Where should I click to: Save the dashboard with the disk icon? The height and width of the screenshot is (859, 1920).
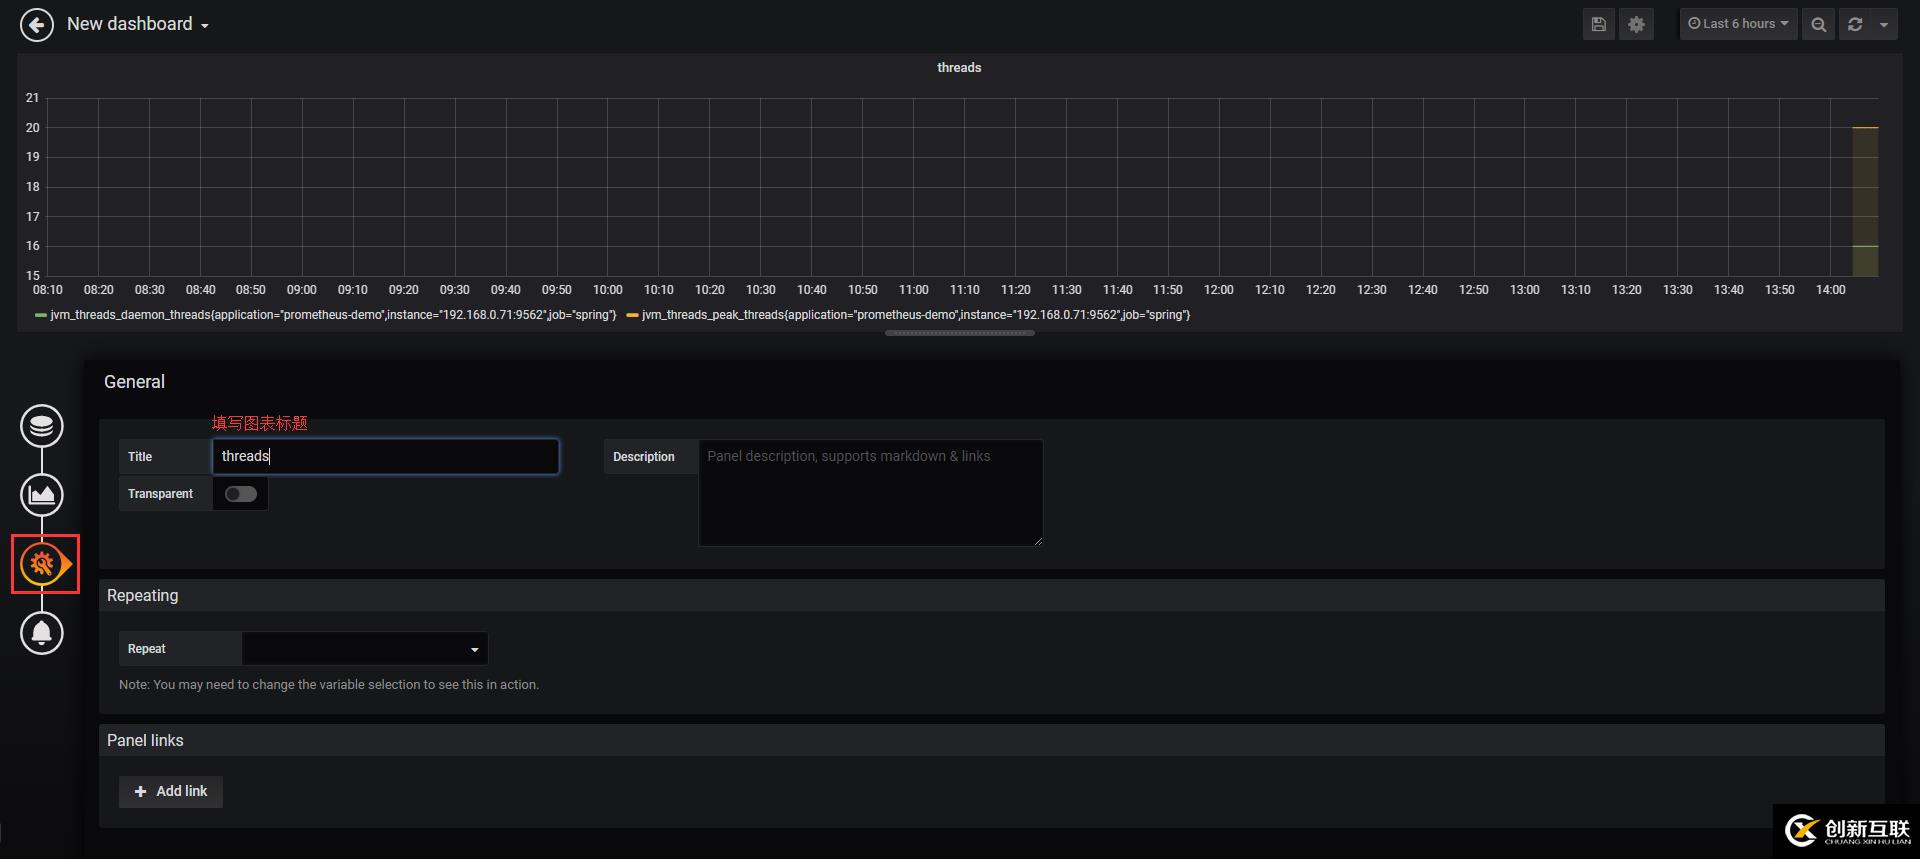coord(1598,24)
